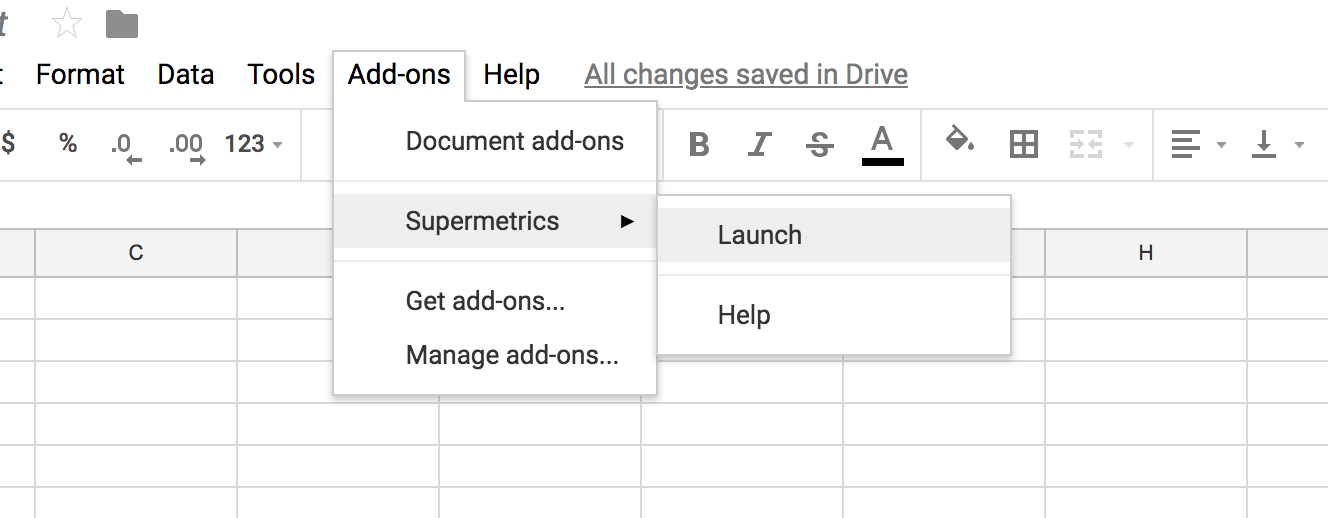Image resolution: width=1328 pixels, height=518 pixels.
Task: Select column H header
Action: [x=1146, y=253]
